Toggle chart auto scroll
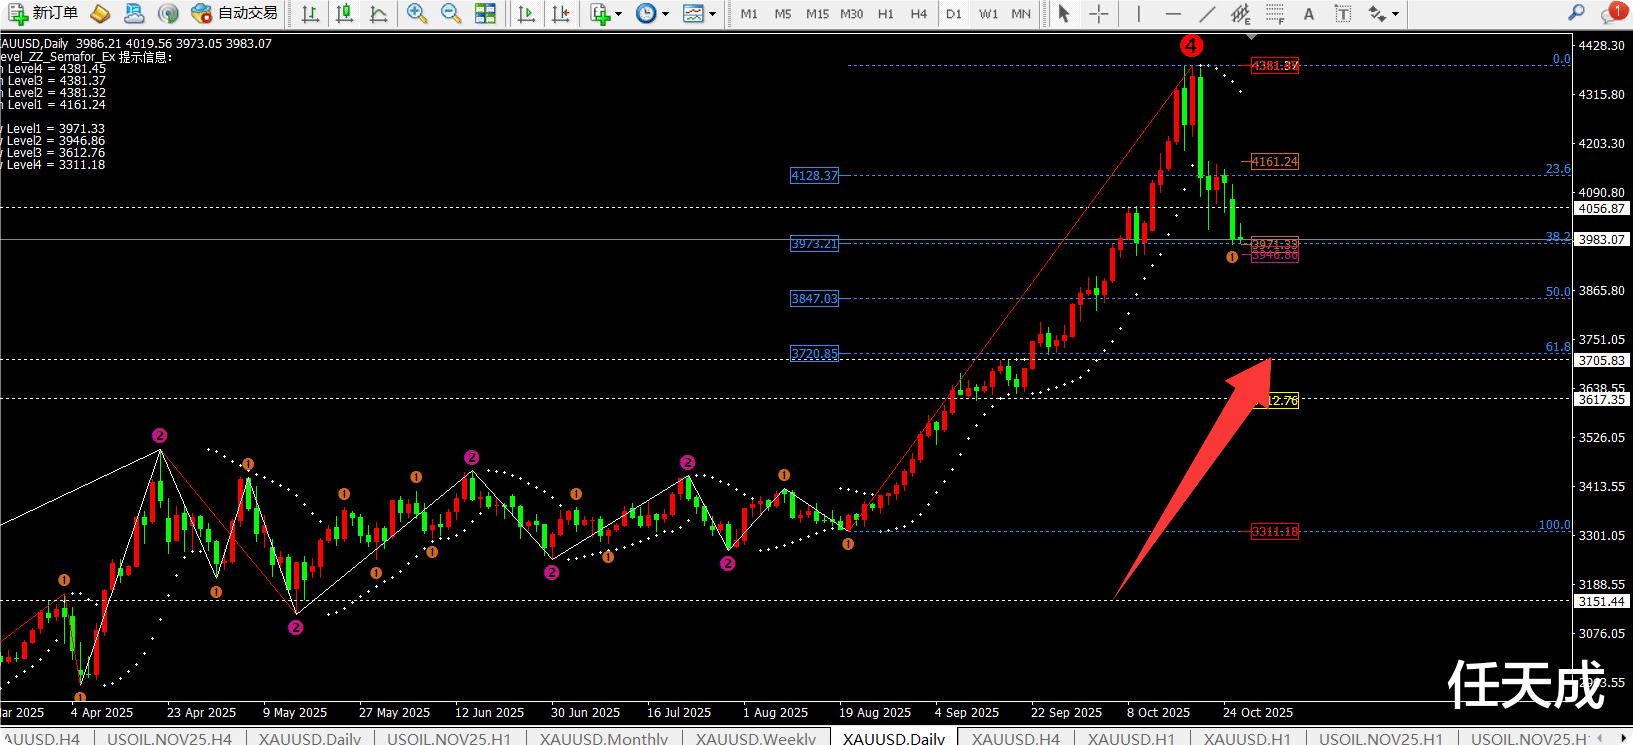 click(526, 13)
